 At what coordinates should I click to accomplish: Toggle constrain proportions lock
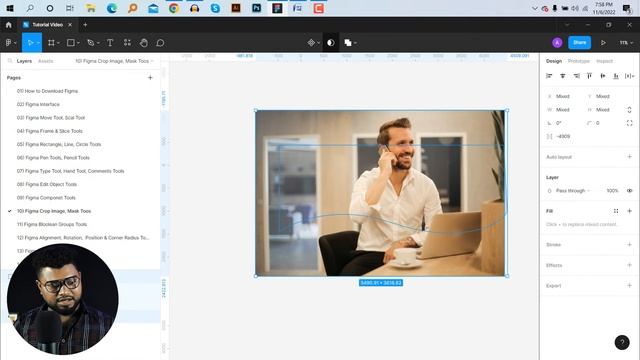[629, 110]
